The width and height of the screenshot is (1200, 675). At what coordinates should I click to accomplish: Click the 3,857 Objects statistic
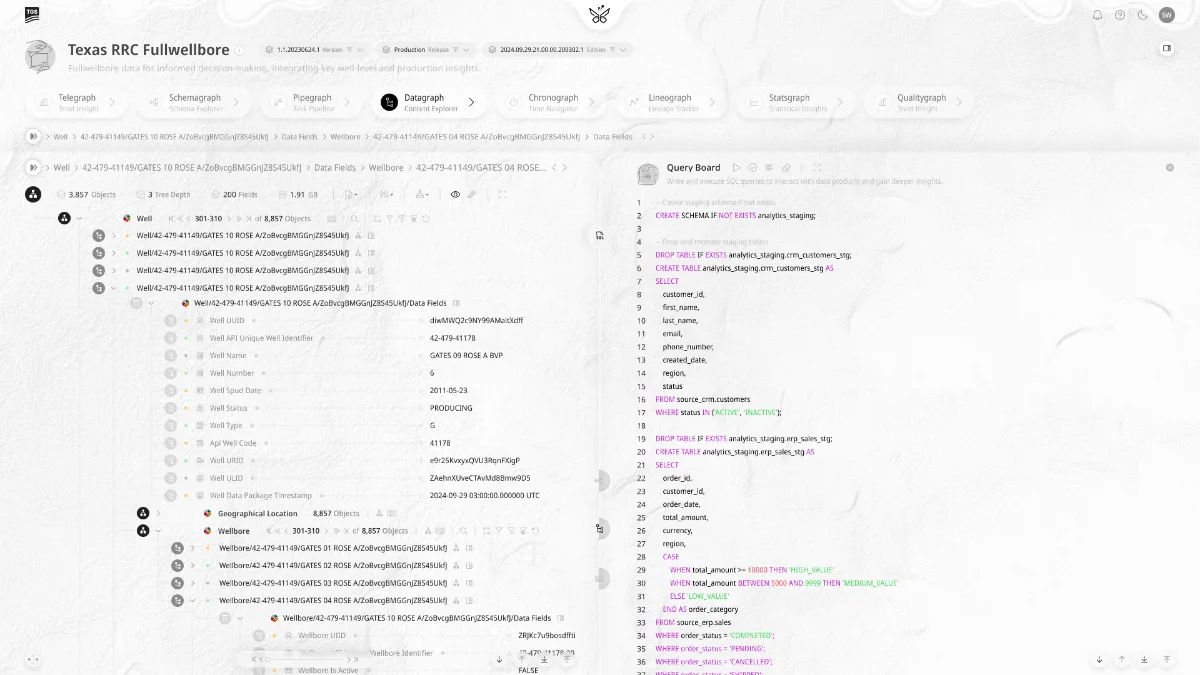(86, 194)
